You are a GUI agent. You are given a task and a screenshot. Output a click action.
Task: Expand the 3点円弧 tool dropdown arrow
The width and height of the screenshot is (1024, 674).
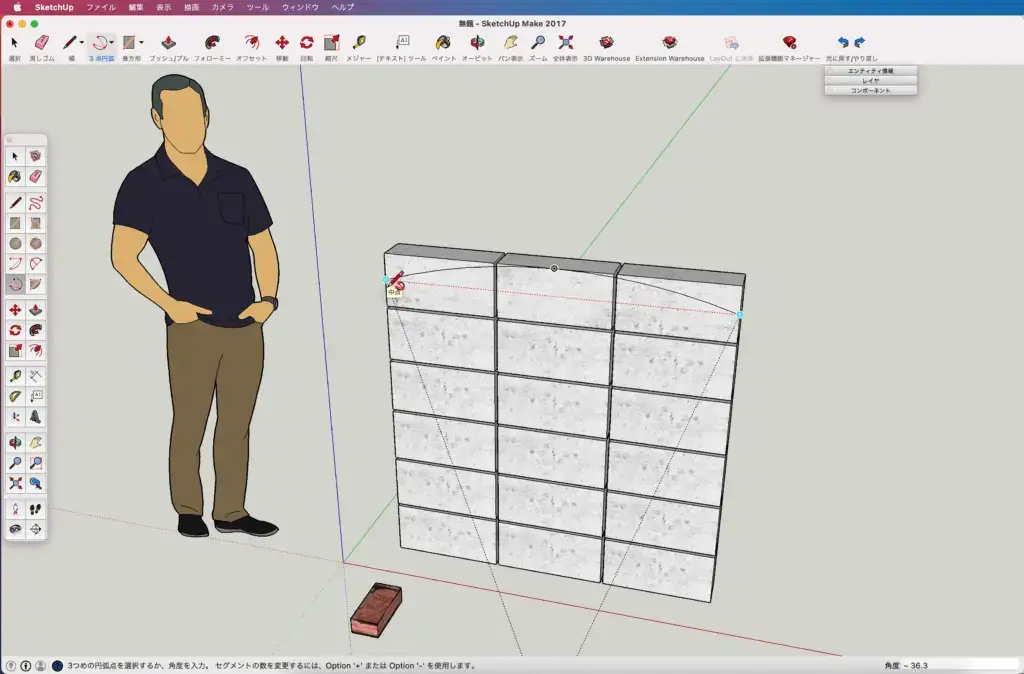pyautogui.click(x=112, y=42)
